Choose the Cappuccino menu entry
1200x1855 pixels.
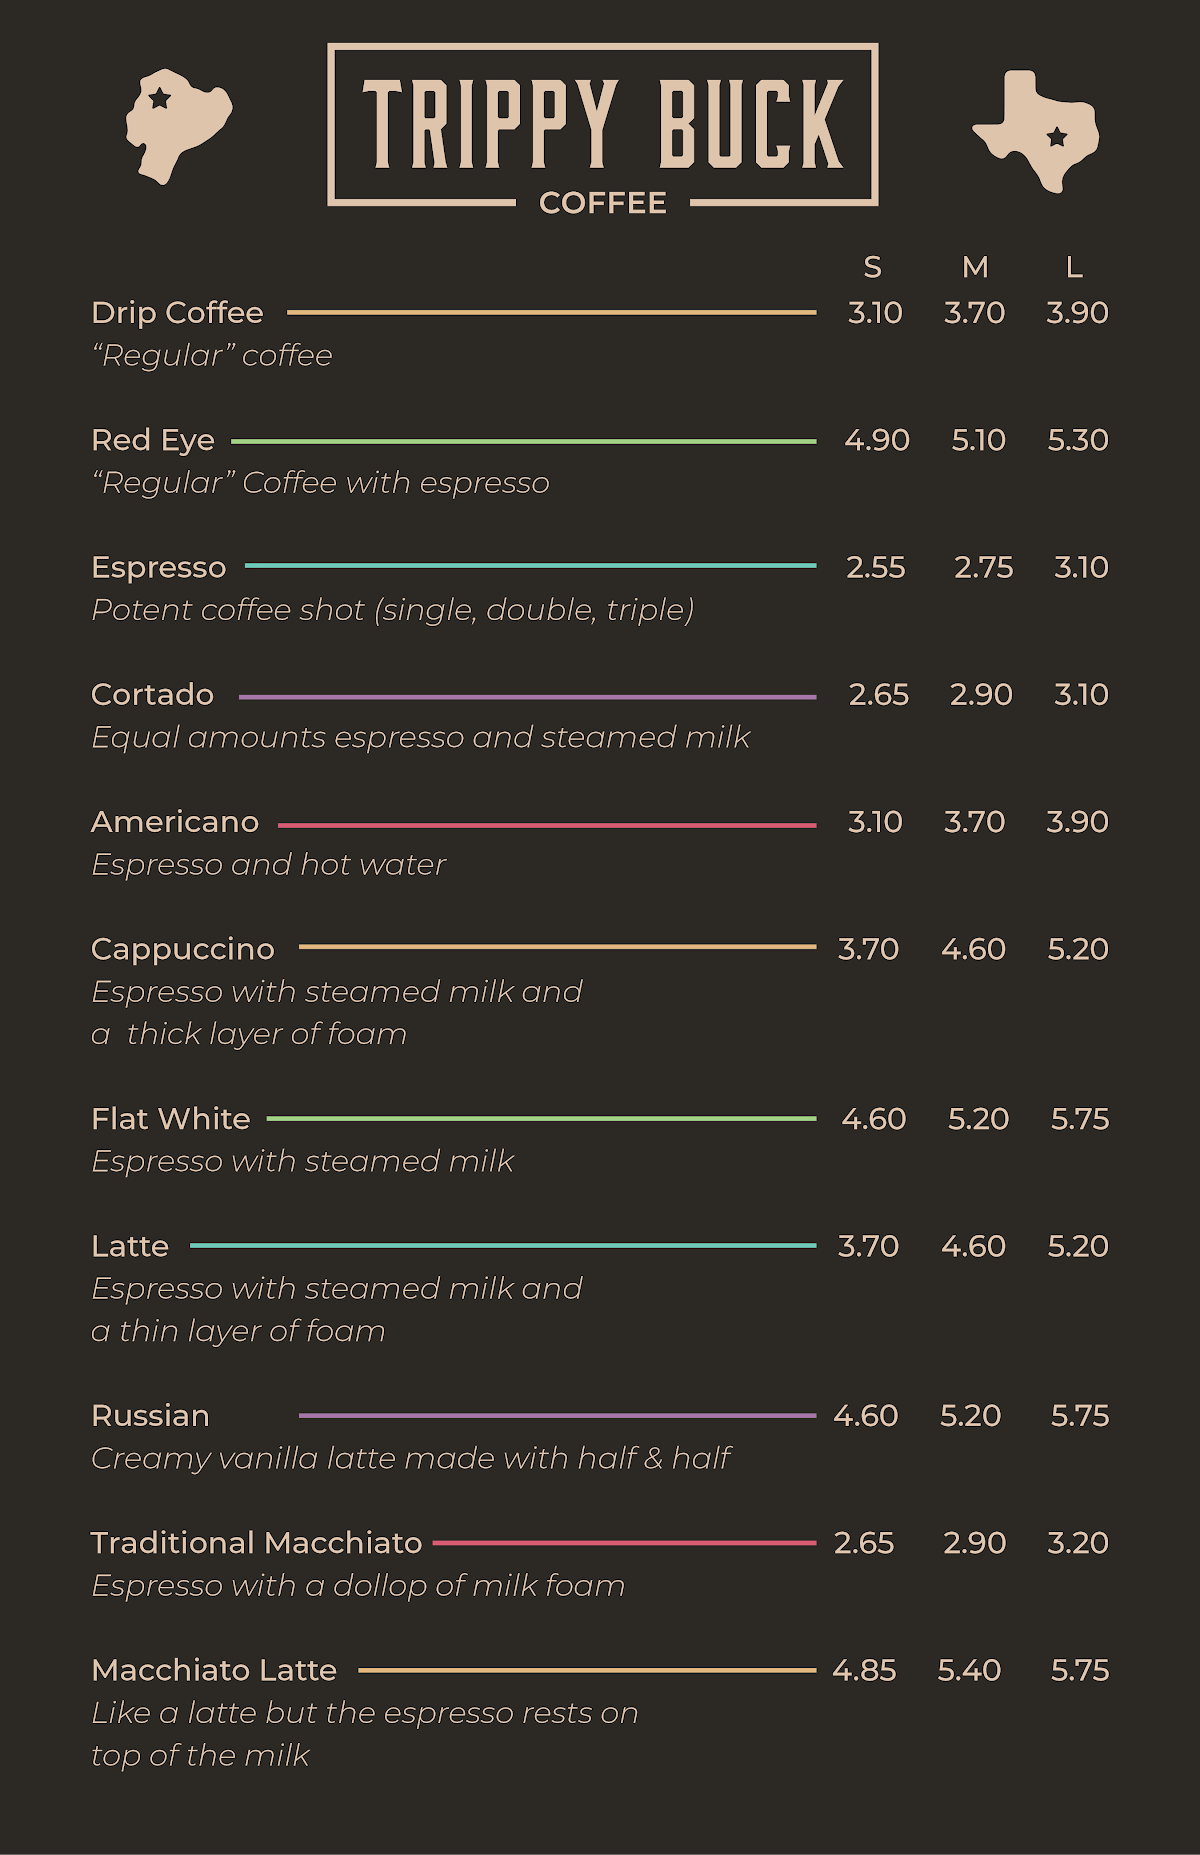(183, 949)
